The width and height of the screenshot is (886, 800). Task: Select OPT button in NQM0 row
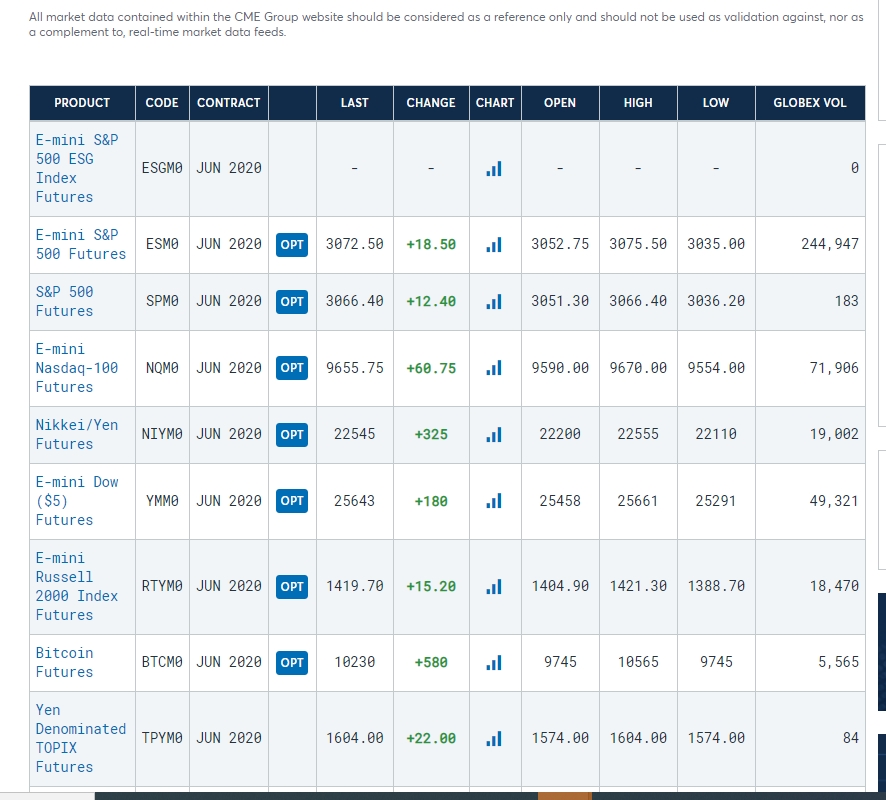point(292,368)
